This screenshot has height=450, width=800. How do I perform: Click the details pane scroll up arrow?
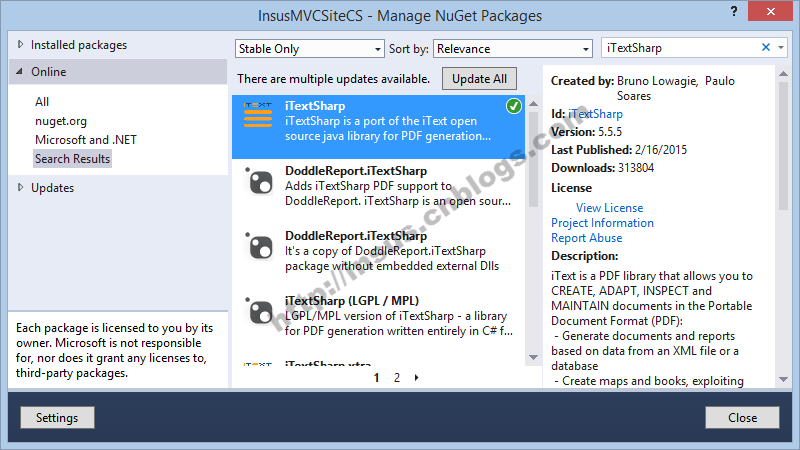(x=783, y=74)
